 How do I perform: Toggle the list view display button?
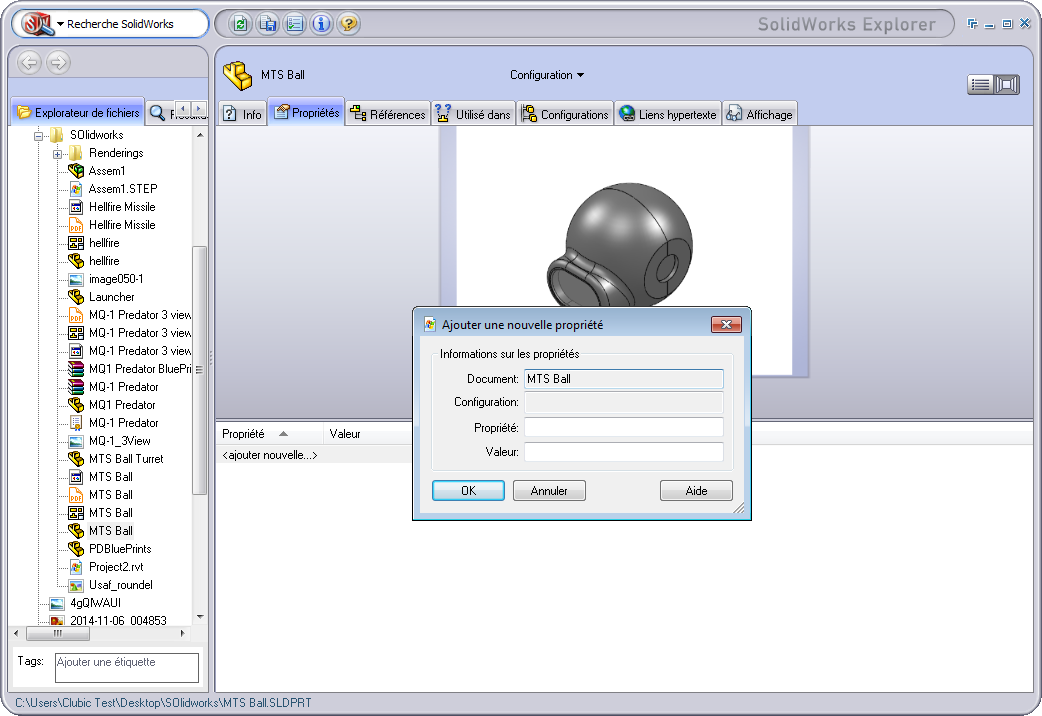(x=980, y=85)
